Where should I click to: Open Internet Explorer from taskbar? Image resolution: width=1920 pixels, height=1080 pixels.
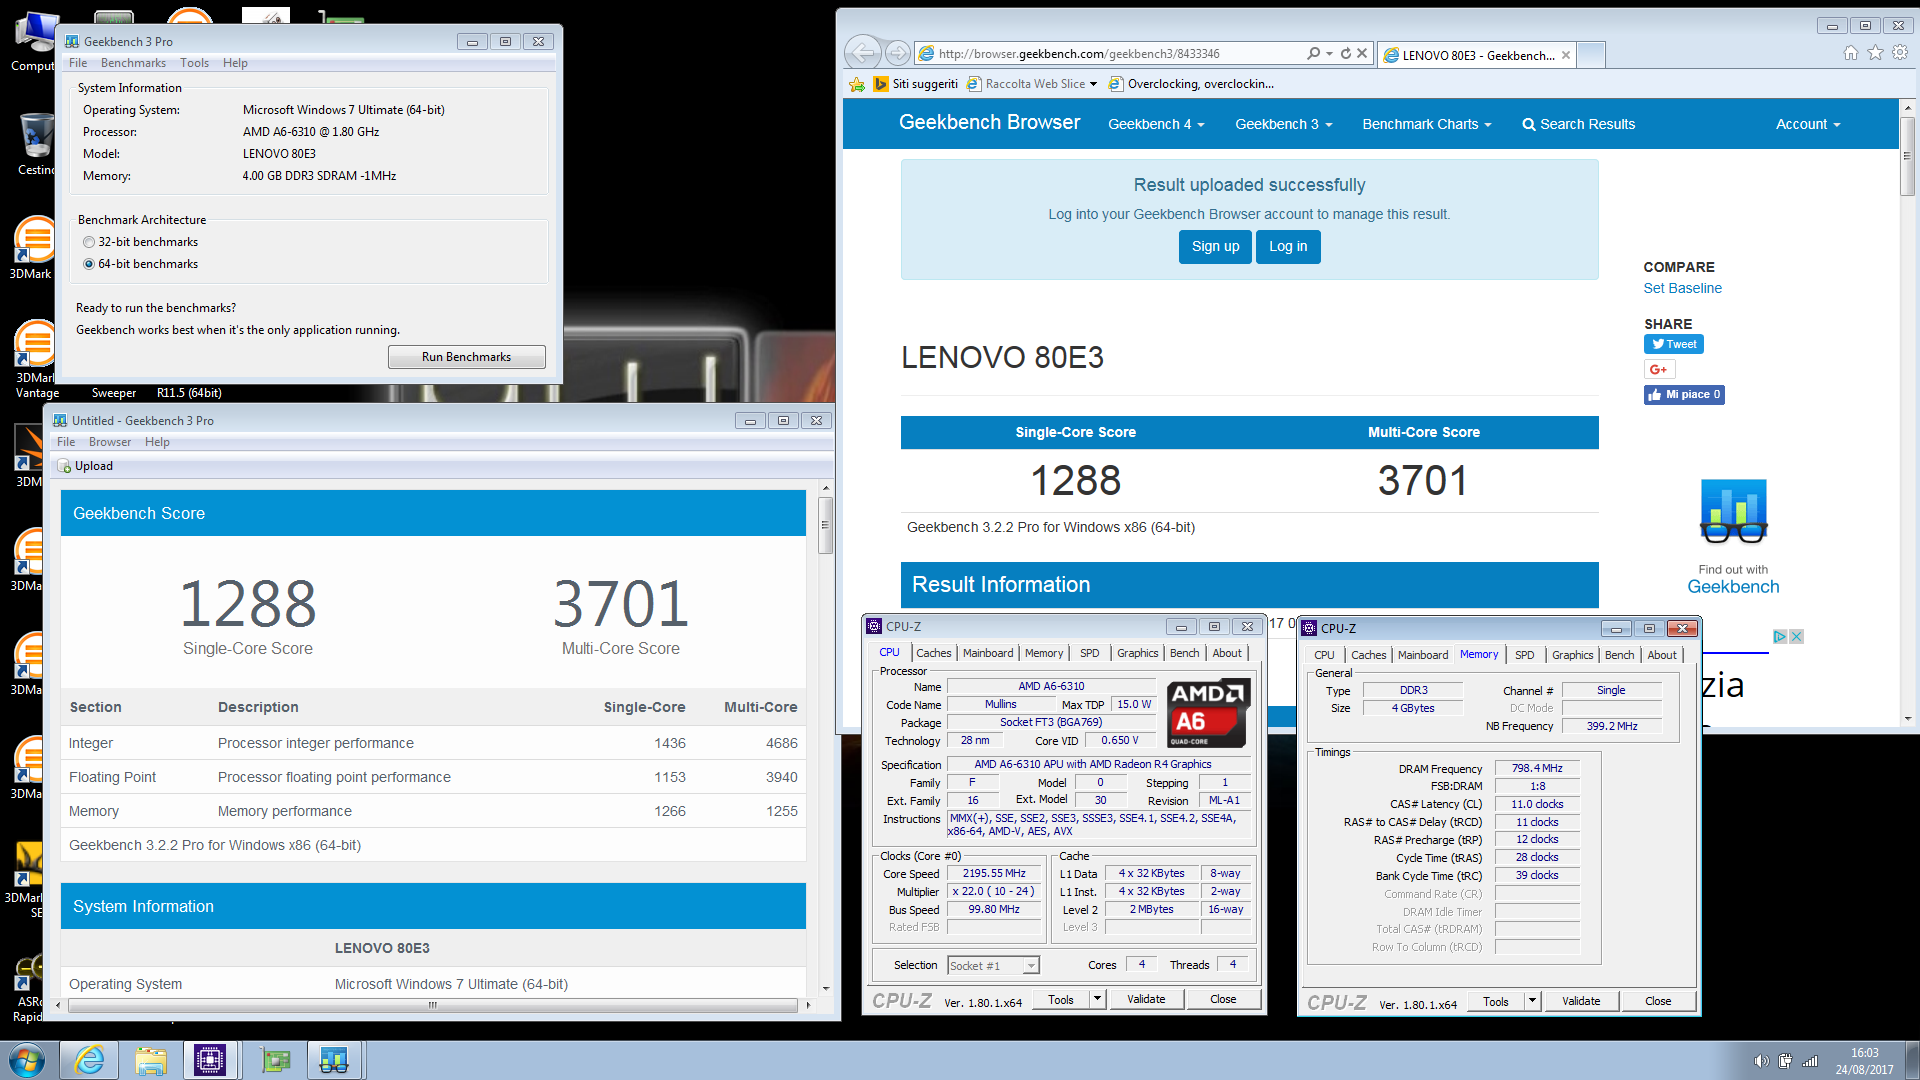(x=90, y=1060)
